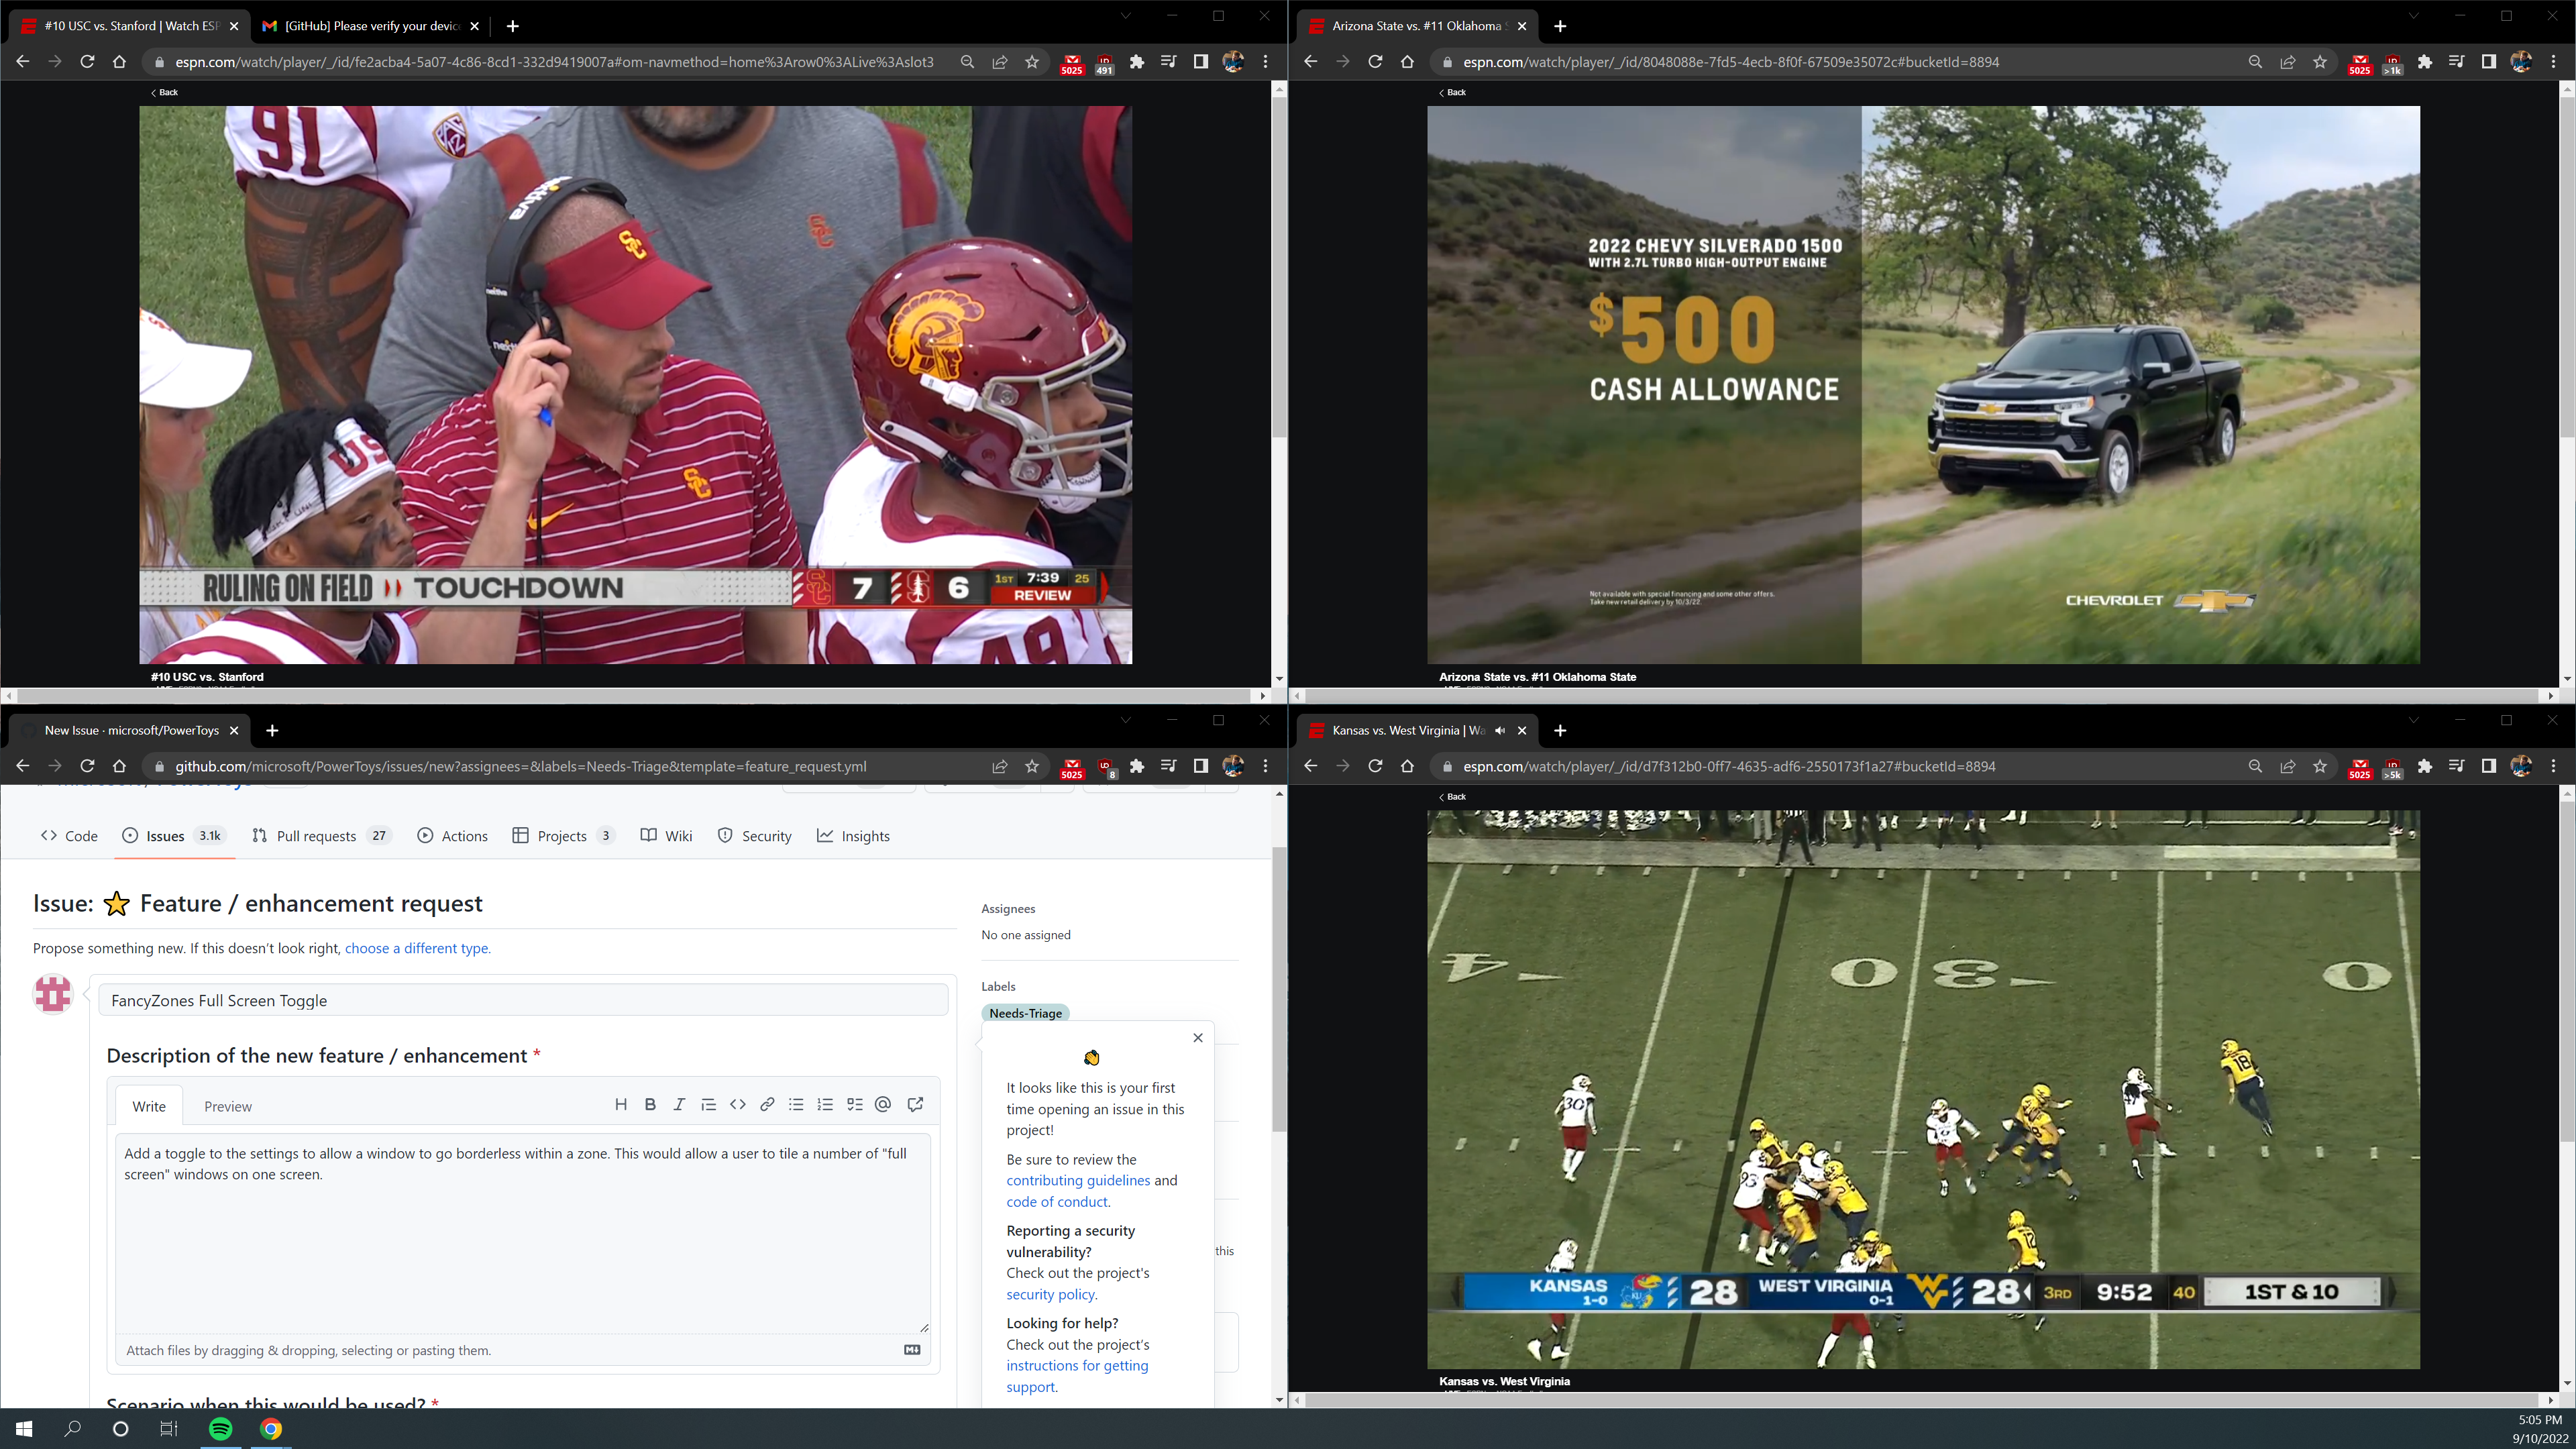Bookmark the Arizona State page with the star
This screenshot has width=2576, height=1449.
coord(2320,62)
